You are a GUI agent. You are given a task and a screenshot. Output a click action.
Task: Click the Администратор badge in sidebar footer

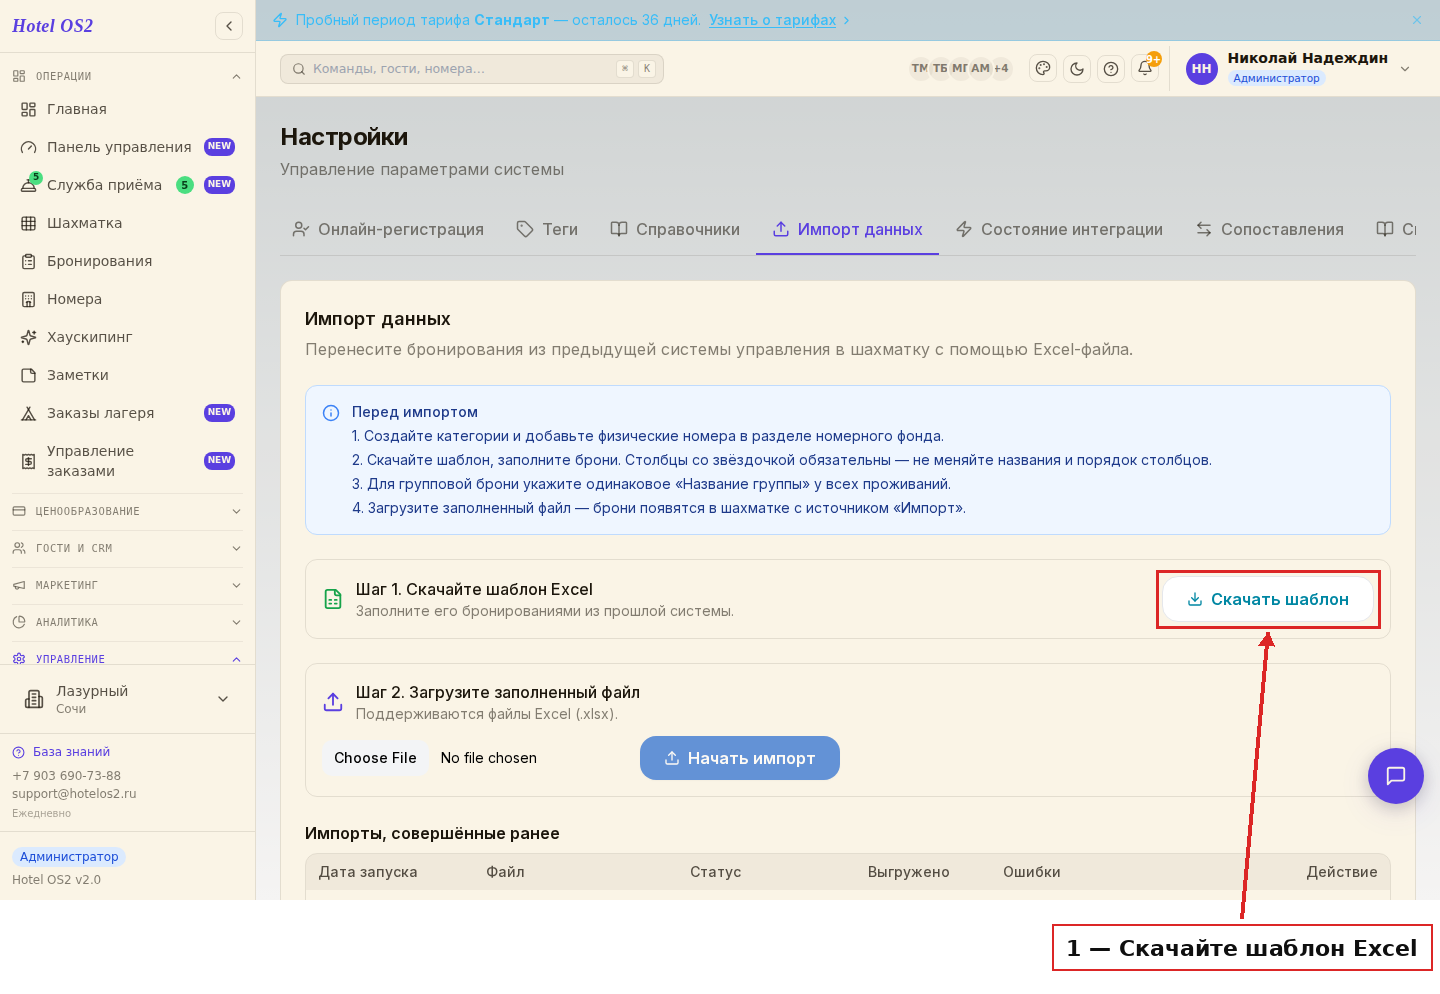69,857
